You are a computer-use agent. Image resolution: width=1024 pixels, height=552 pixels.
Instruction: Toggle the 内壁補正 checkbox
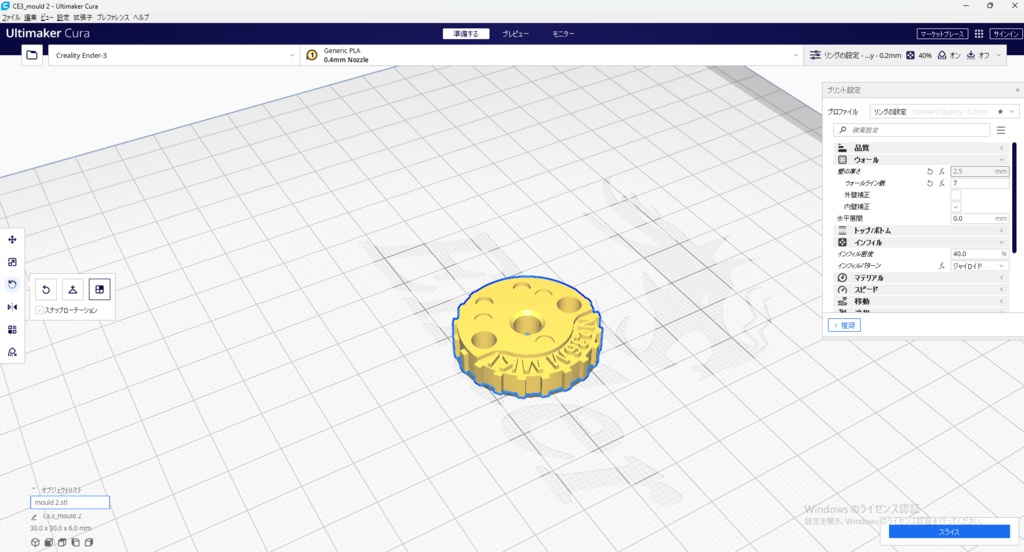pos(955,207)
